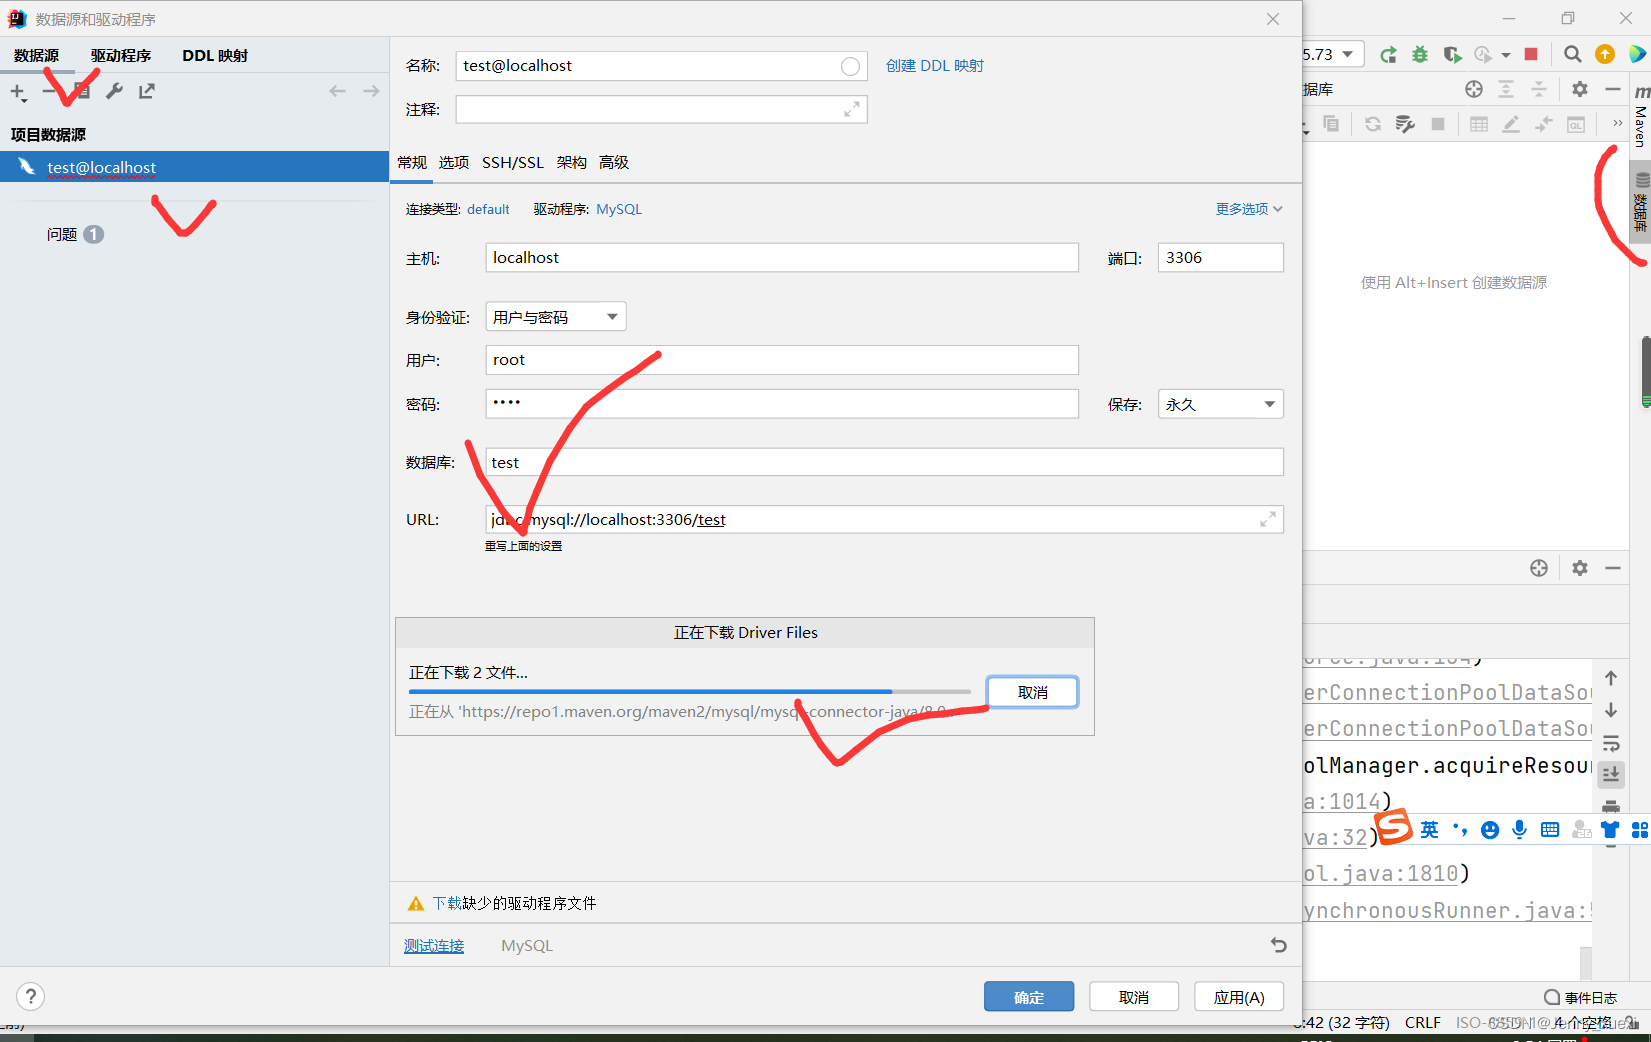Select test@localhost data source entry
The image size is (1651, 1042).
point(194,167)
